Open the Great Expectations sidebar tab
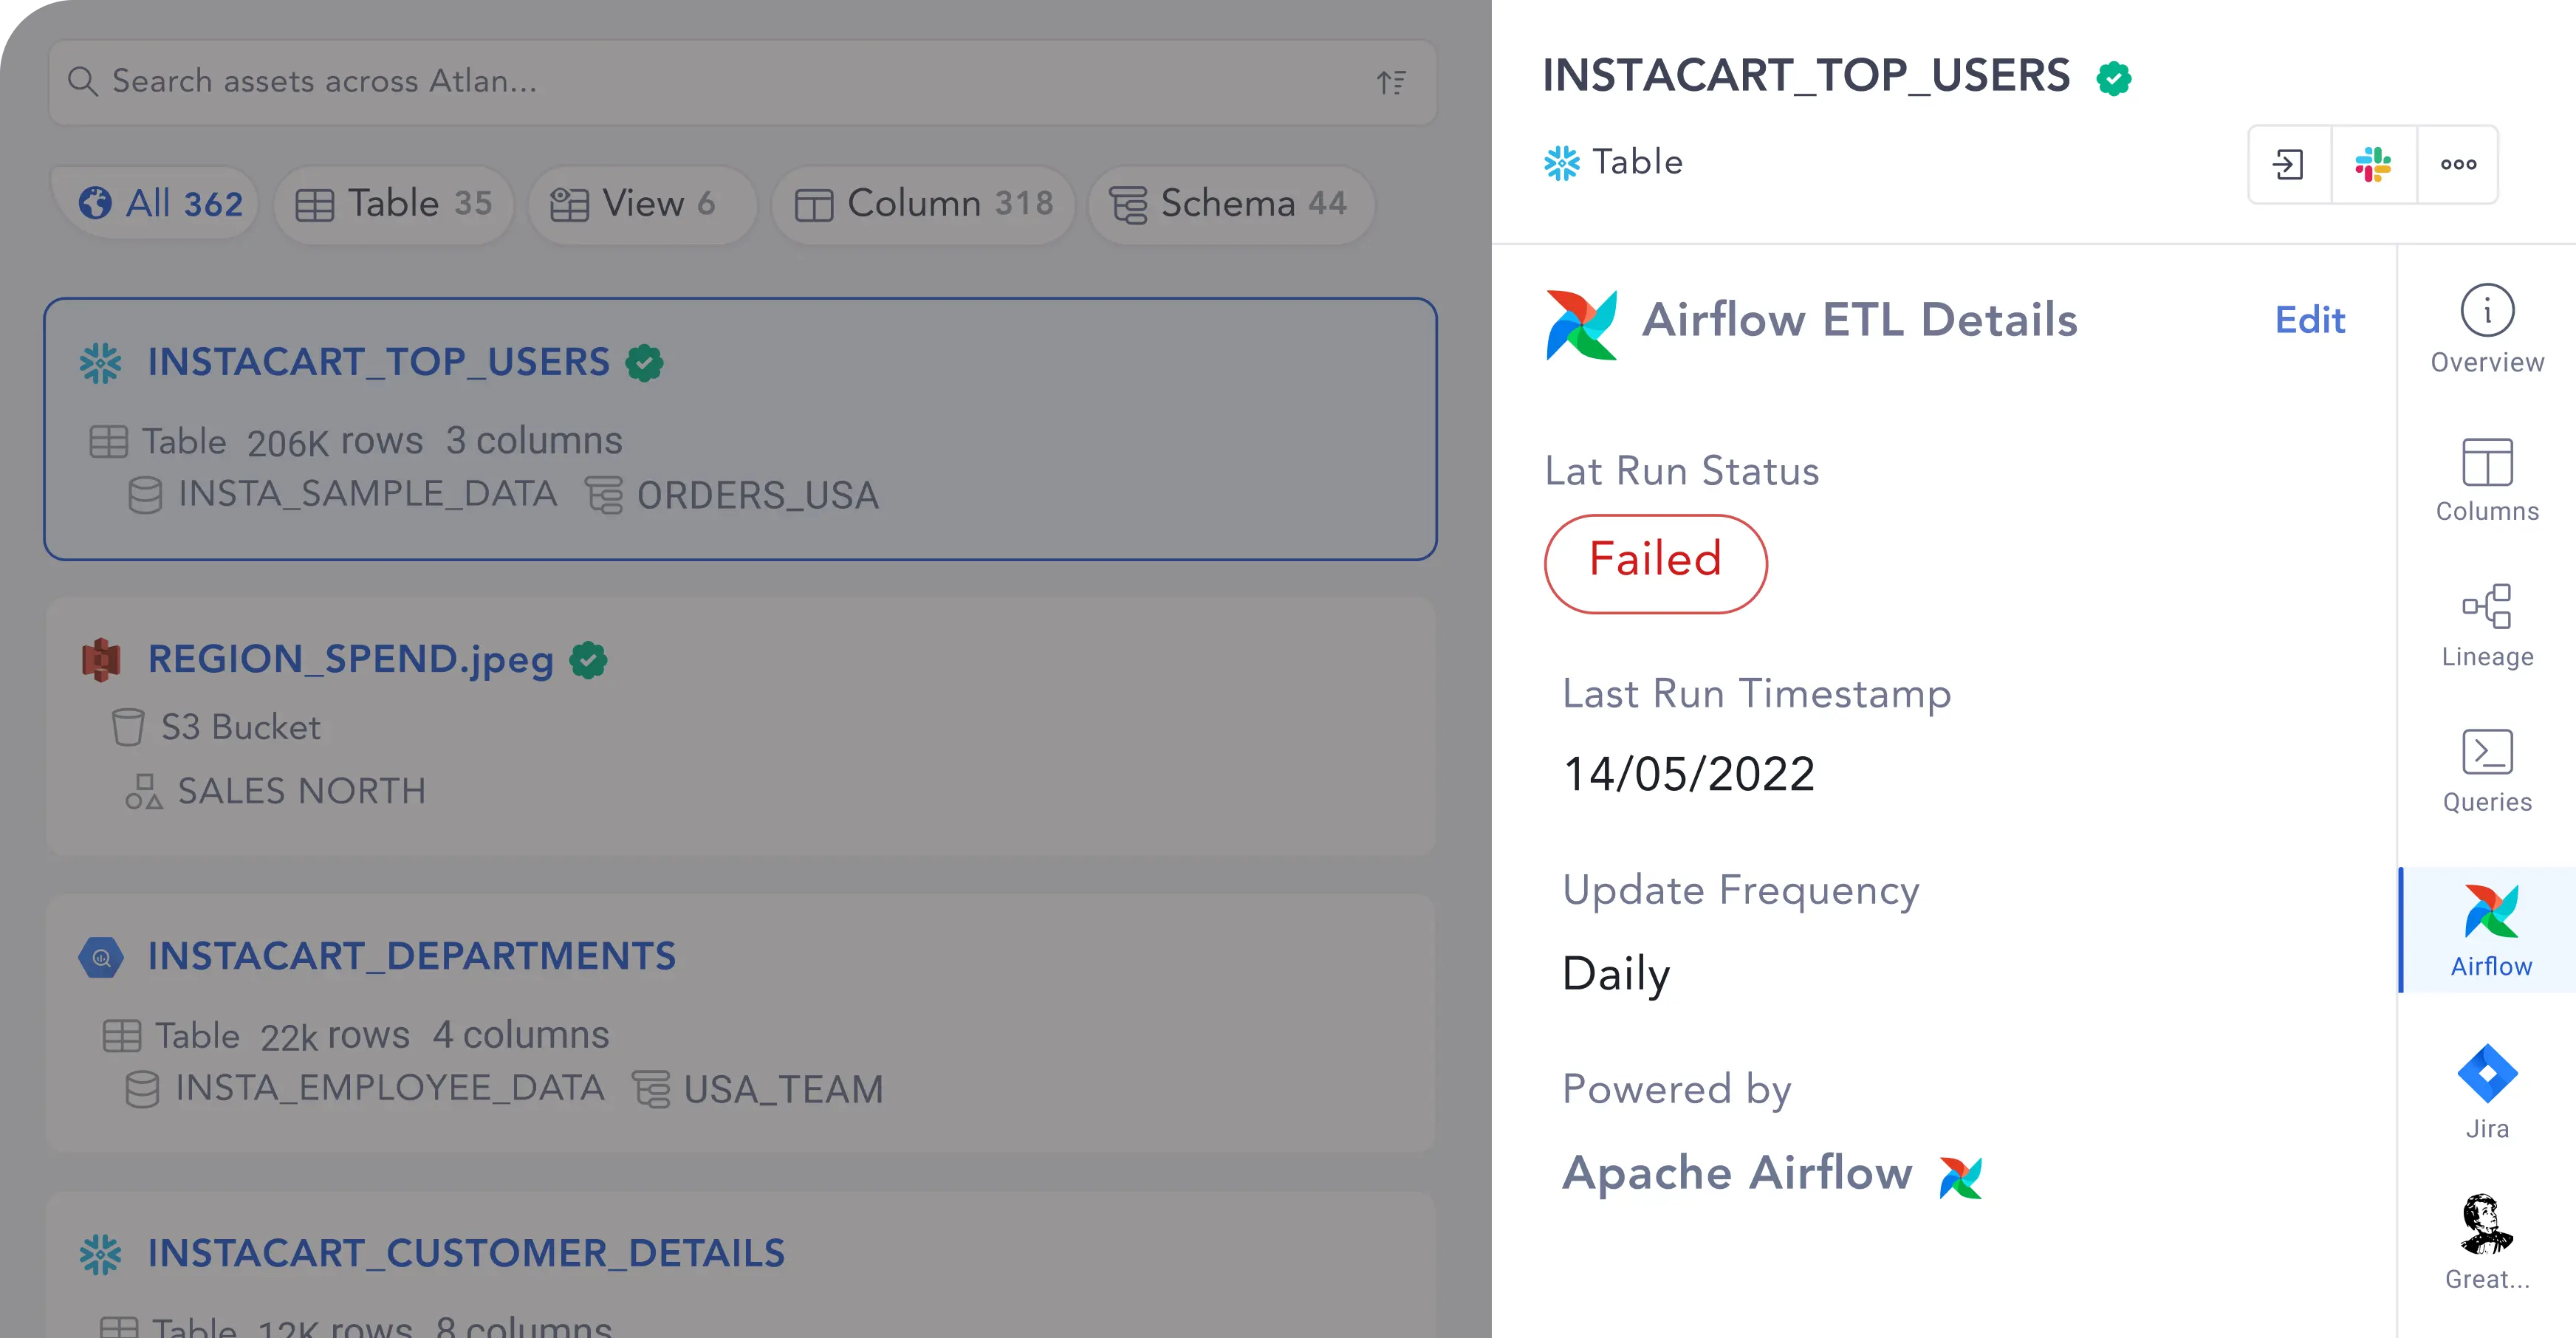The height and width of the screenshot is (1338, 2576). 2487,1243
